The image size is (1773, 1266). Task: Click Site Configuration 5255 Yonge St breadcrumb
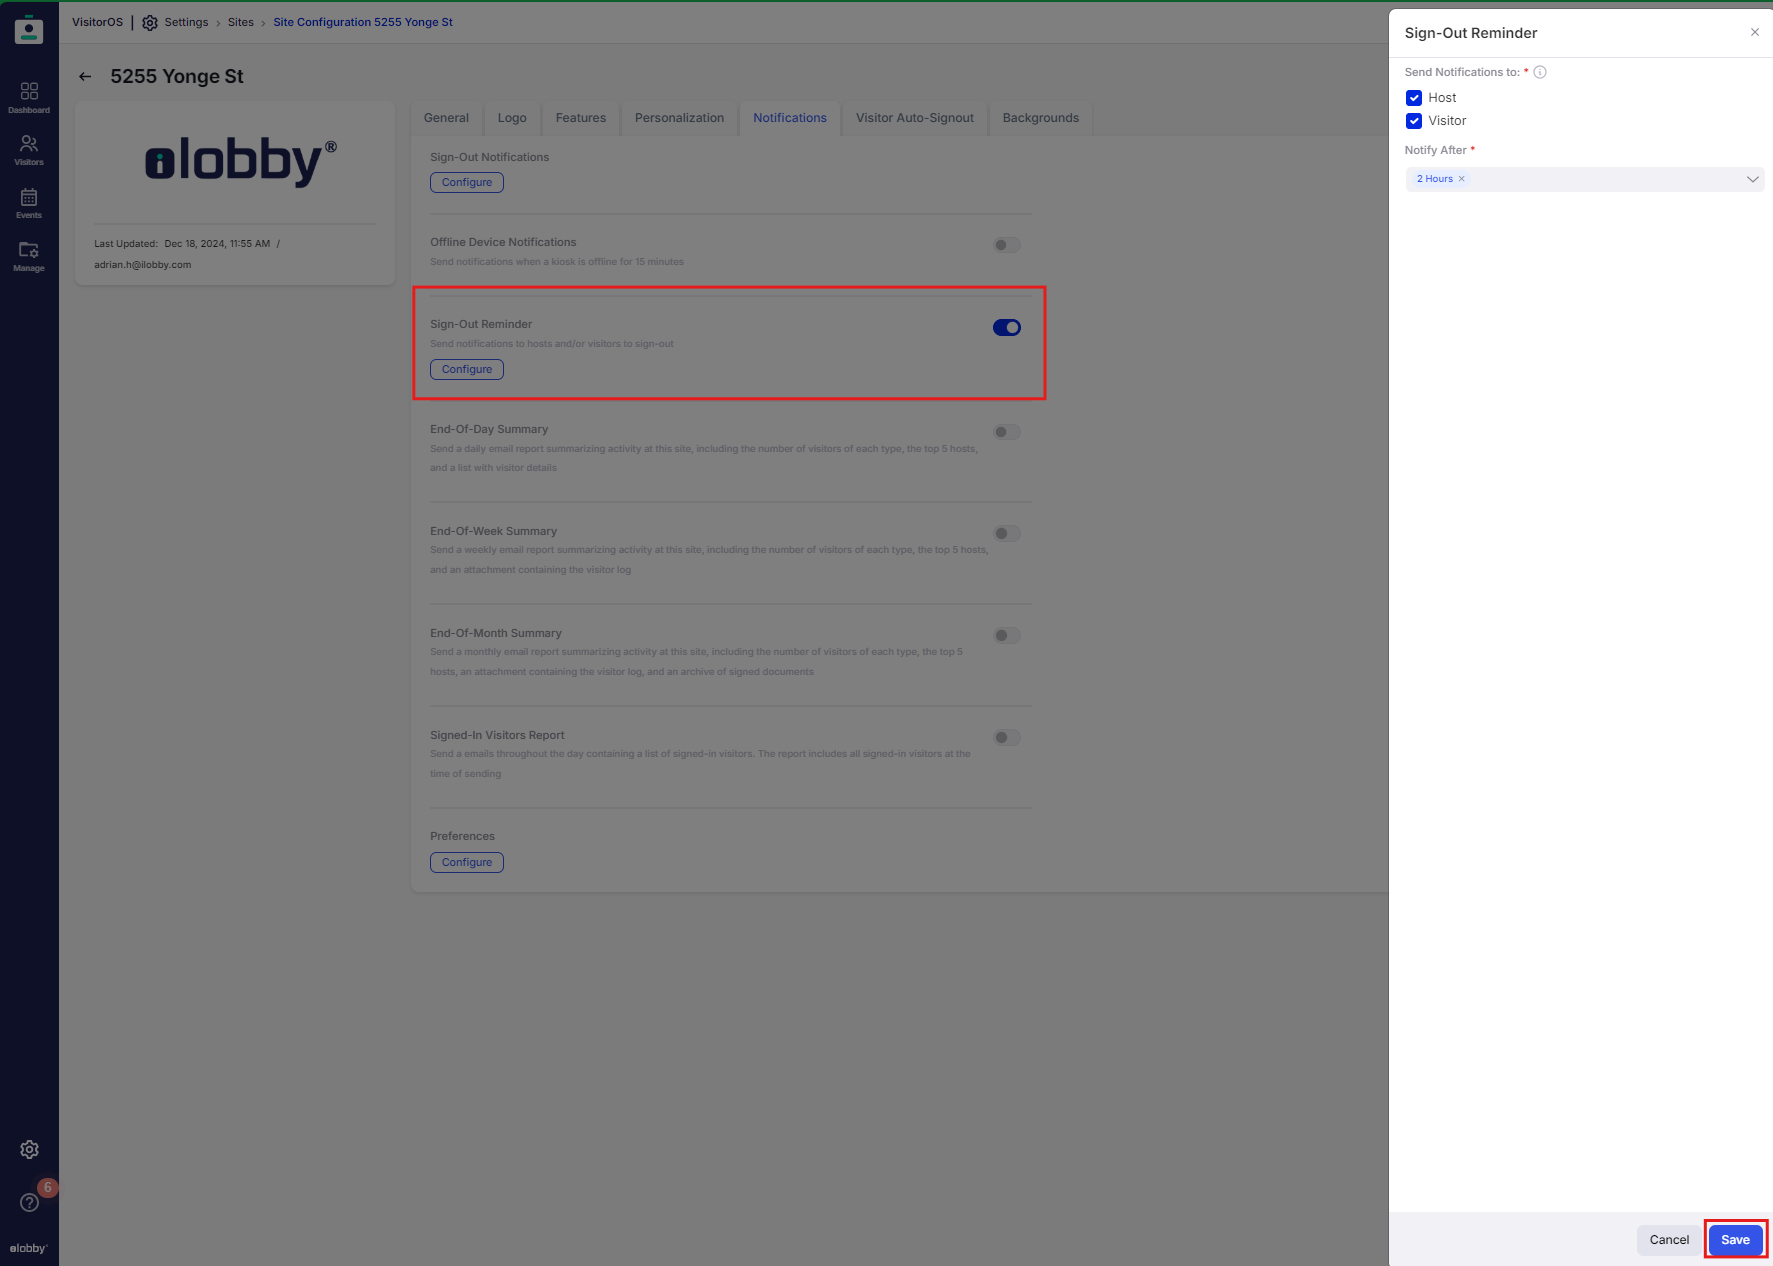tap(363, 22)
